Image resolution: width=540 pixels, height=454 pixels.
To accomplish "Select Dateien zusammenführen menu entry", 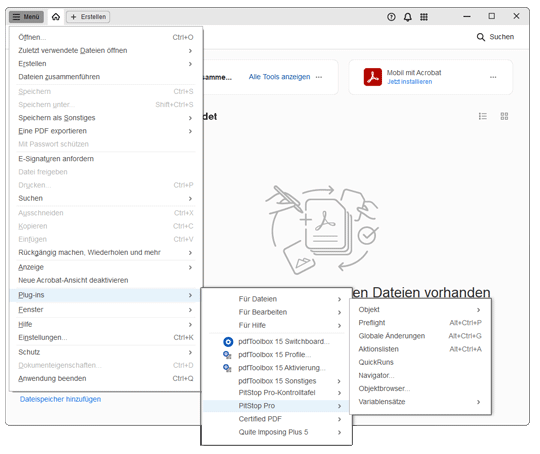I will pos(105,76).
